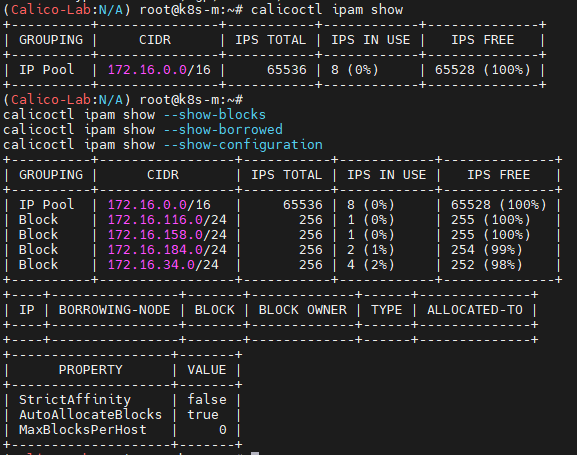Click the '0' value for MaxBlocksPerHost

(223, 430)
